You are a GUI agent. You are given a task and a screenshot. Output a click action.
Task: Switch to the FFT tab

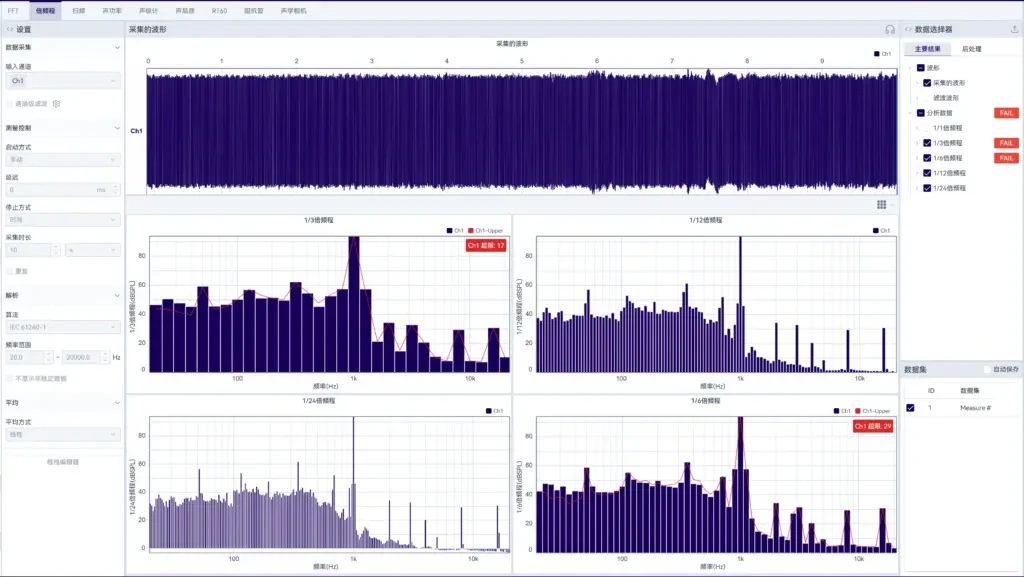13,11
